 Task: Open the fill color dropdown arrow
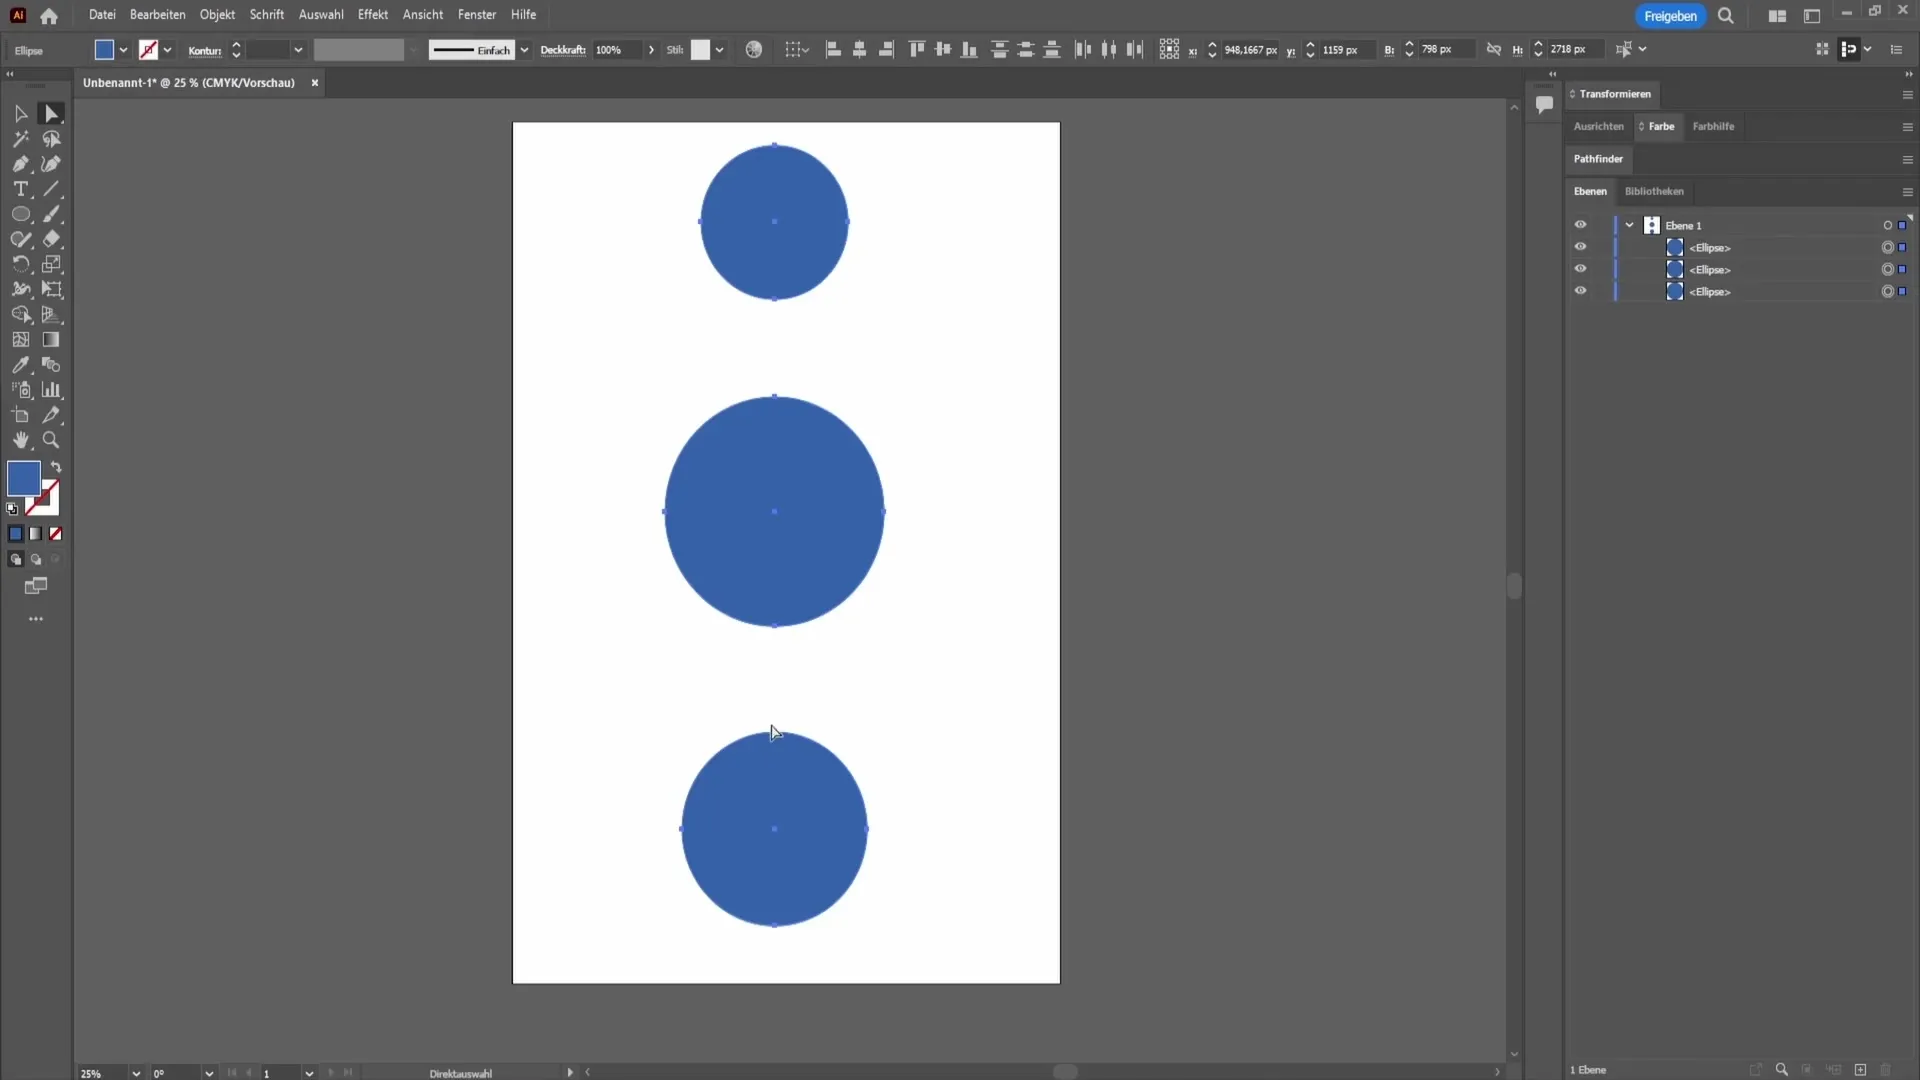point(123,50)
